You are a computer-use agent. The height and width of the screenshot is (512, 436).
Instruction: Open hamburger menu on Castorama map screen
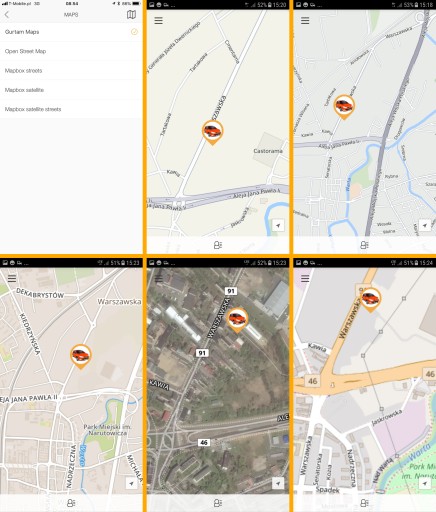click(158, 21)
